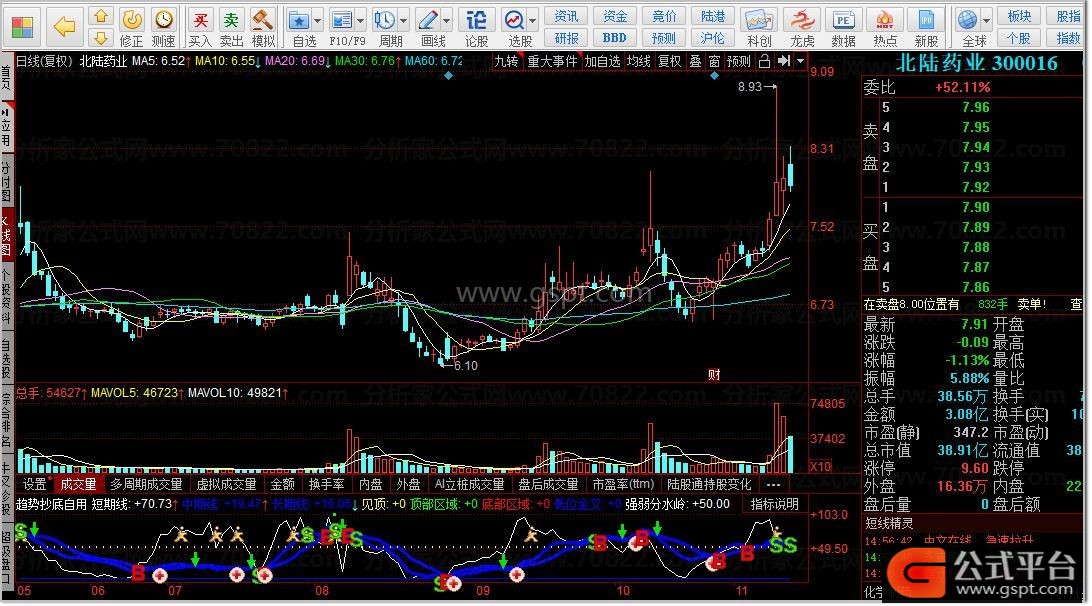Open the 模拟 gavel simulation icon
The image size is (1092, 606).
point(263,20)
